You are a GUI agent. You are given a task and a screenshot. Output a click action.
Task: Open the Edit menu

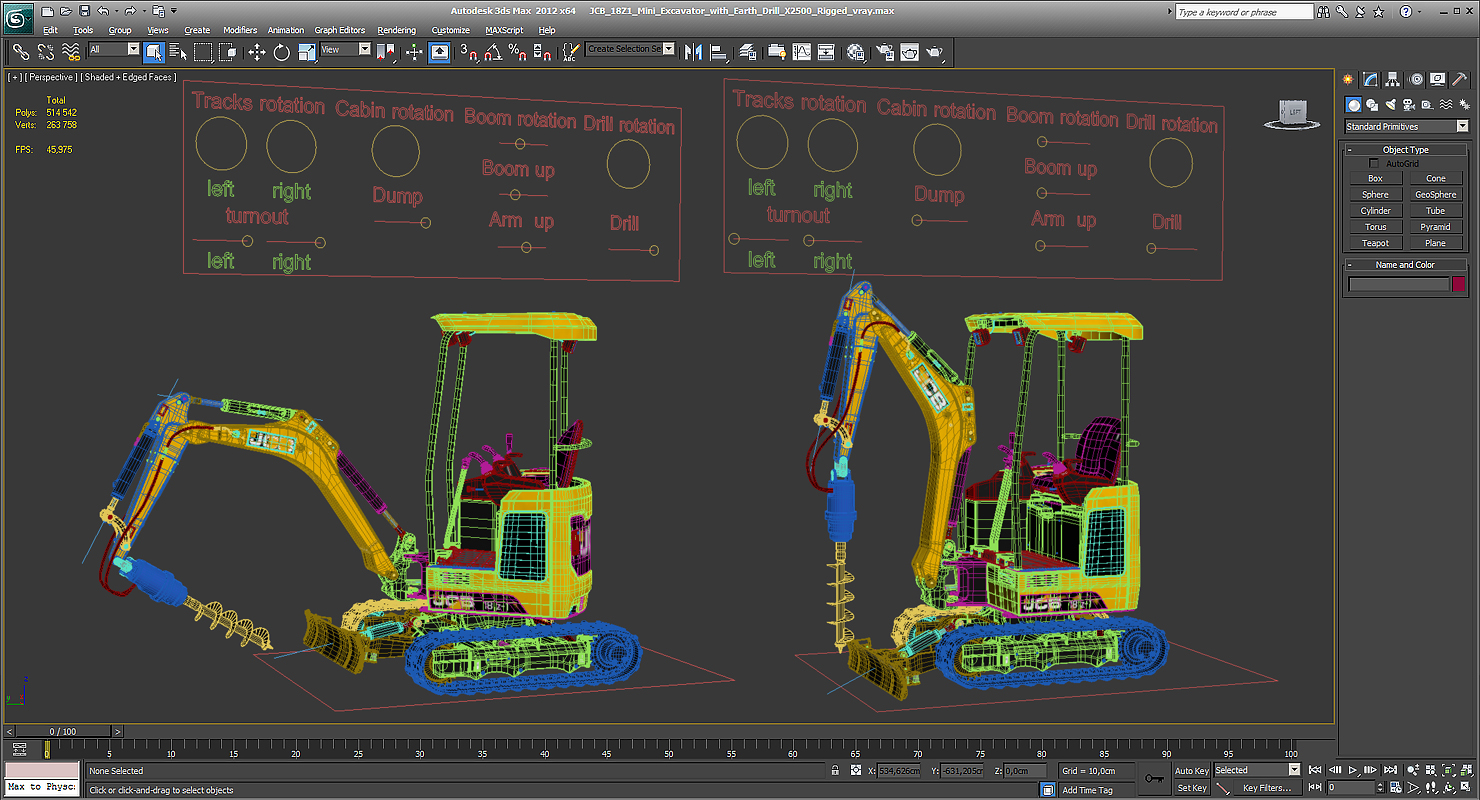click(x=51, y=30)
